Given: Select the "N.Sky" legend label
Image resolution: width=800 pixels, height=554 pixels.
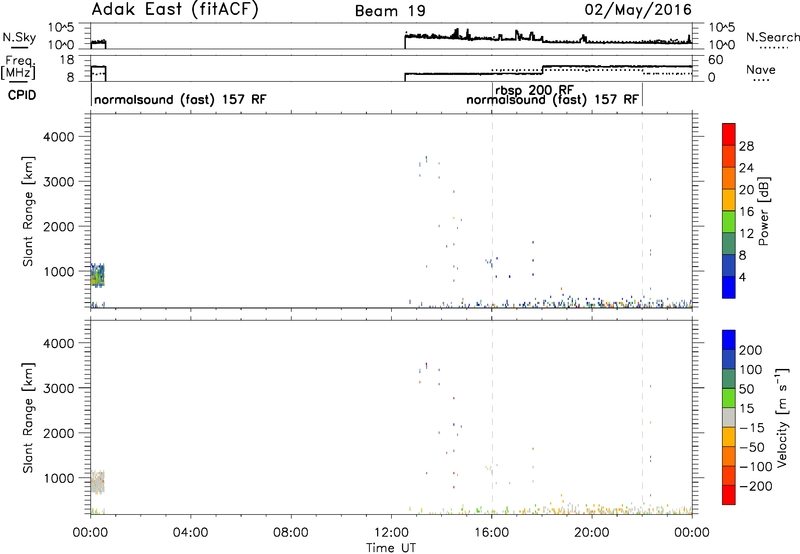Looking at the screenshot, I should (x=19, y=38).
